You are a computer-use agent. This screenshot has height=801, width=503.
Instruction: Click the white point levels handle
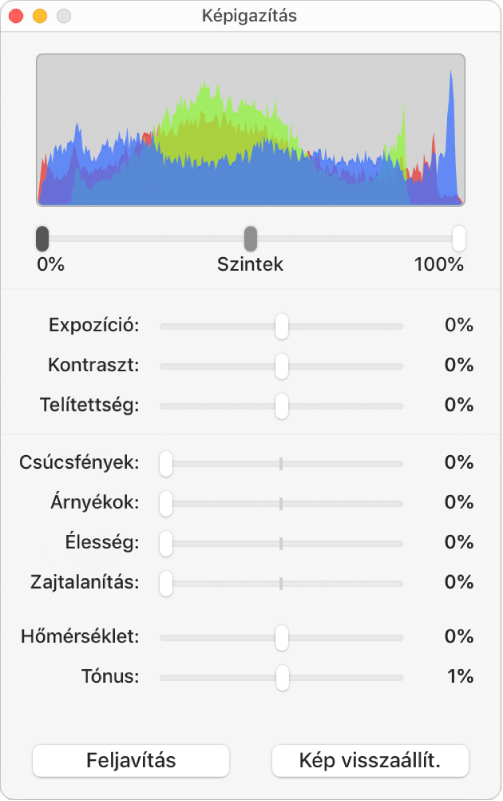pyautogui.click(x=459, y=239)
